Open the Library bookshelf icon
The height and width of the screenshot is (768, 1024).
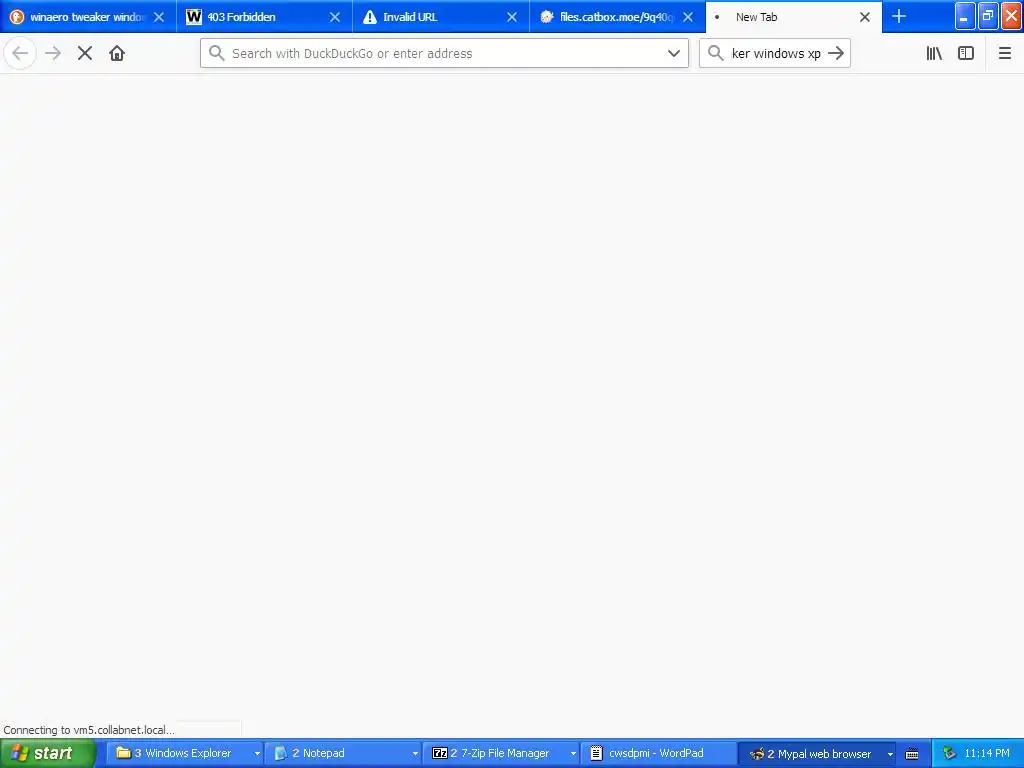click(934, 54)
